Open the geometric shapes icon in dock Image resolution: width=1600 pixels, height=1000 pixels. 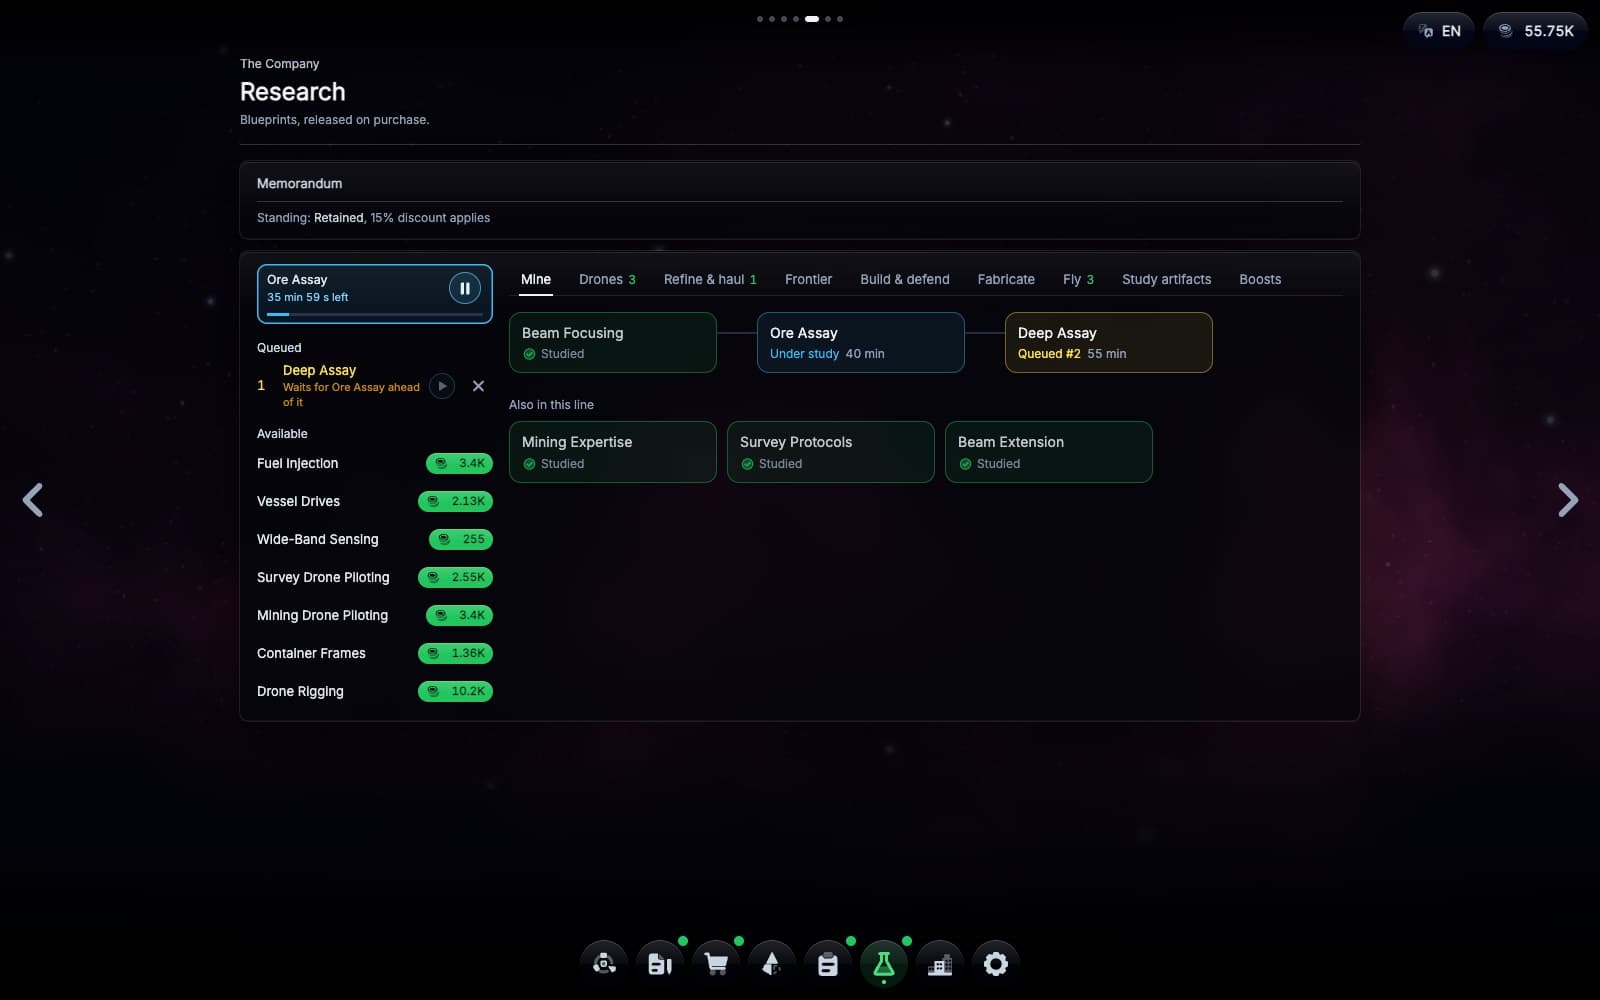pyautogui.click(x=772, y=964)
